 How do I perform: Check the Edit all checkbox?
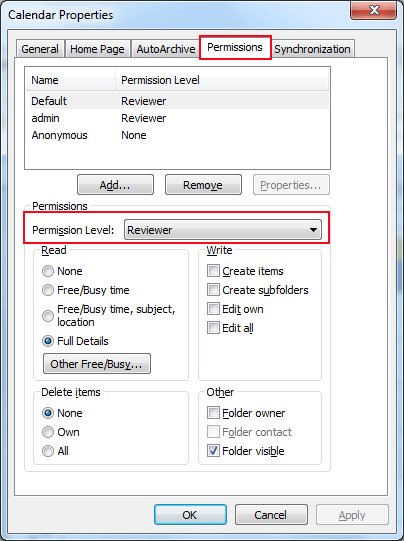pyautogui.click(x=213, y=327)
